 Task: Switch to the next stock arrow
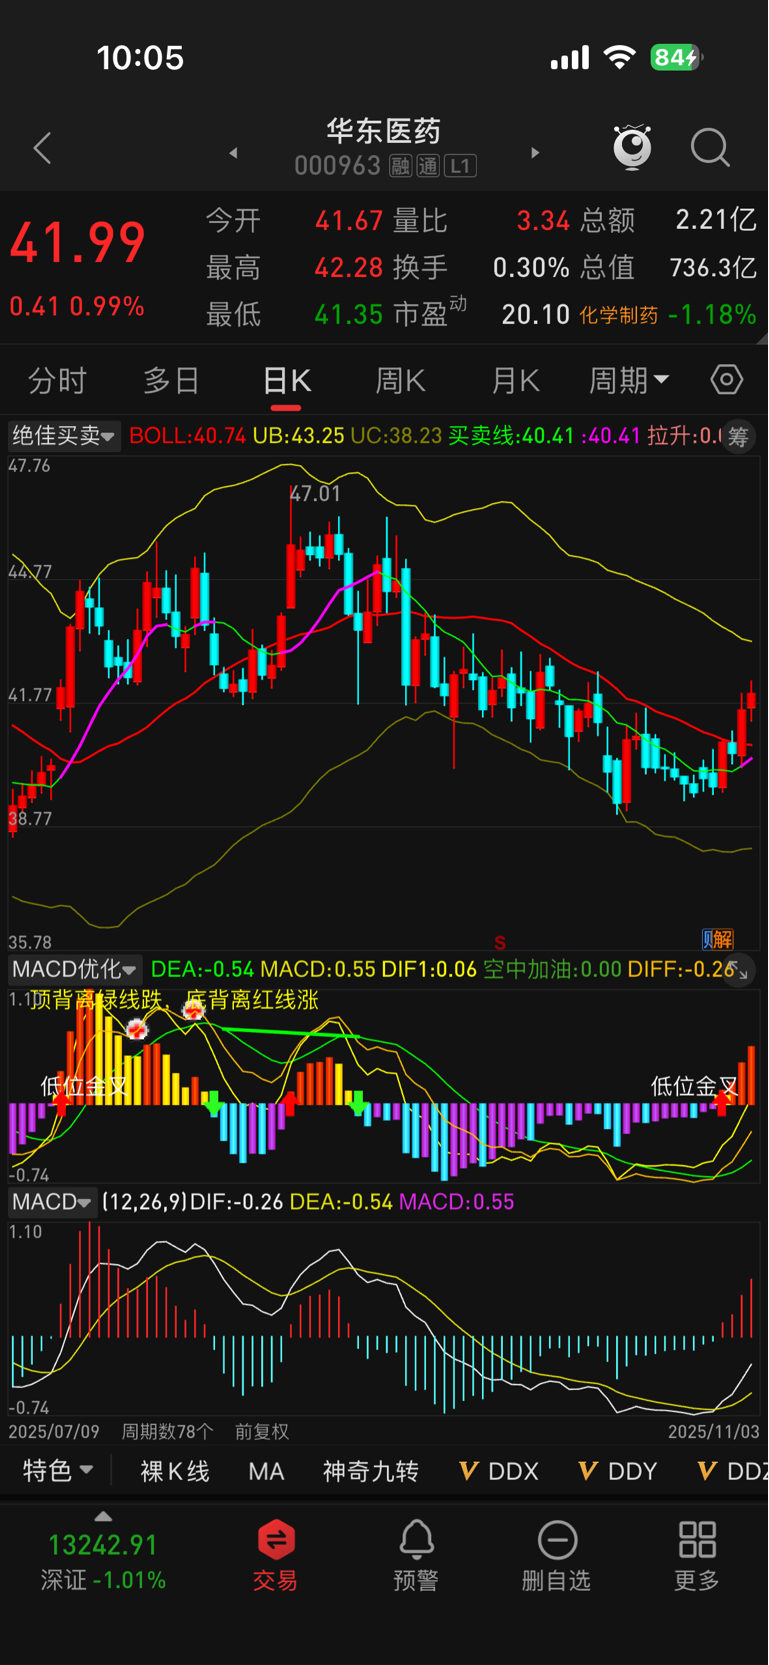(535, 153)
